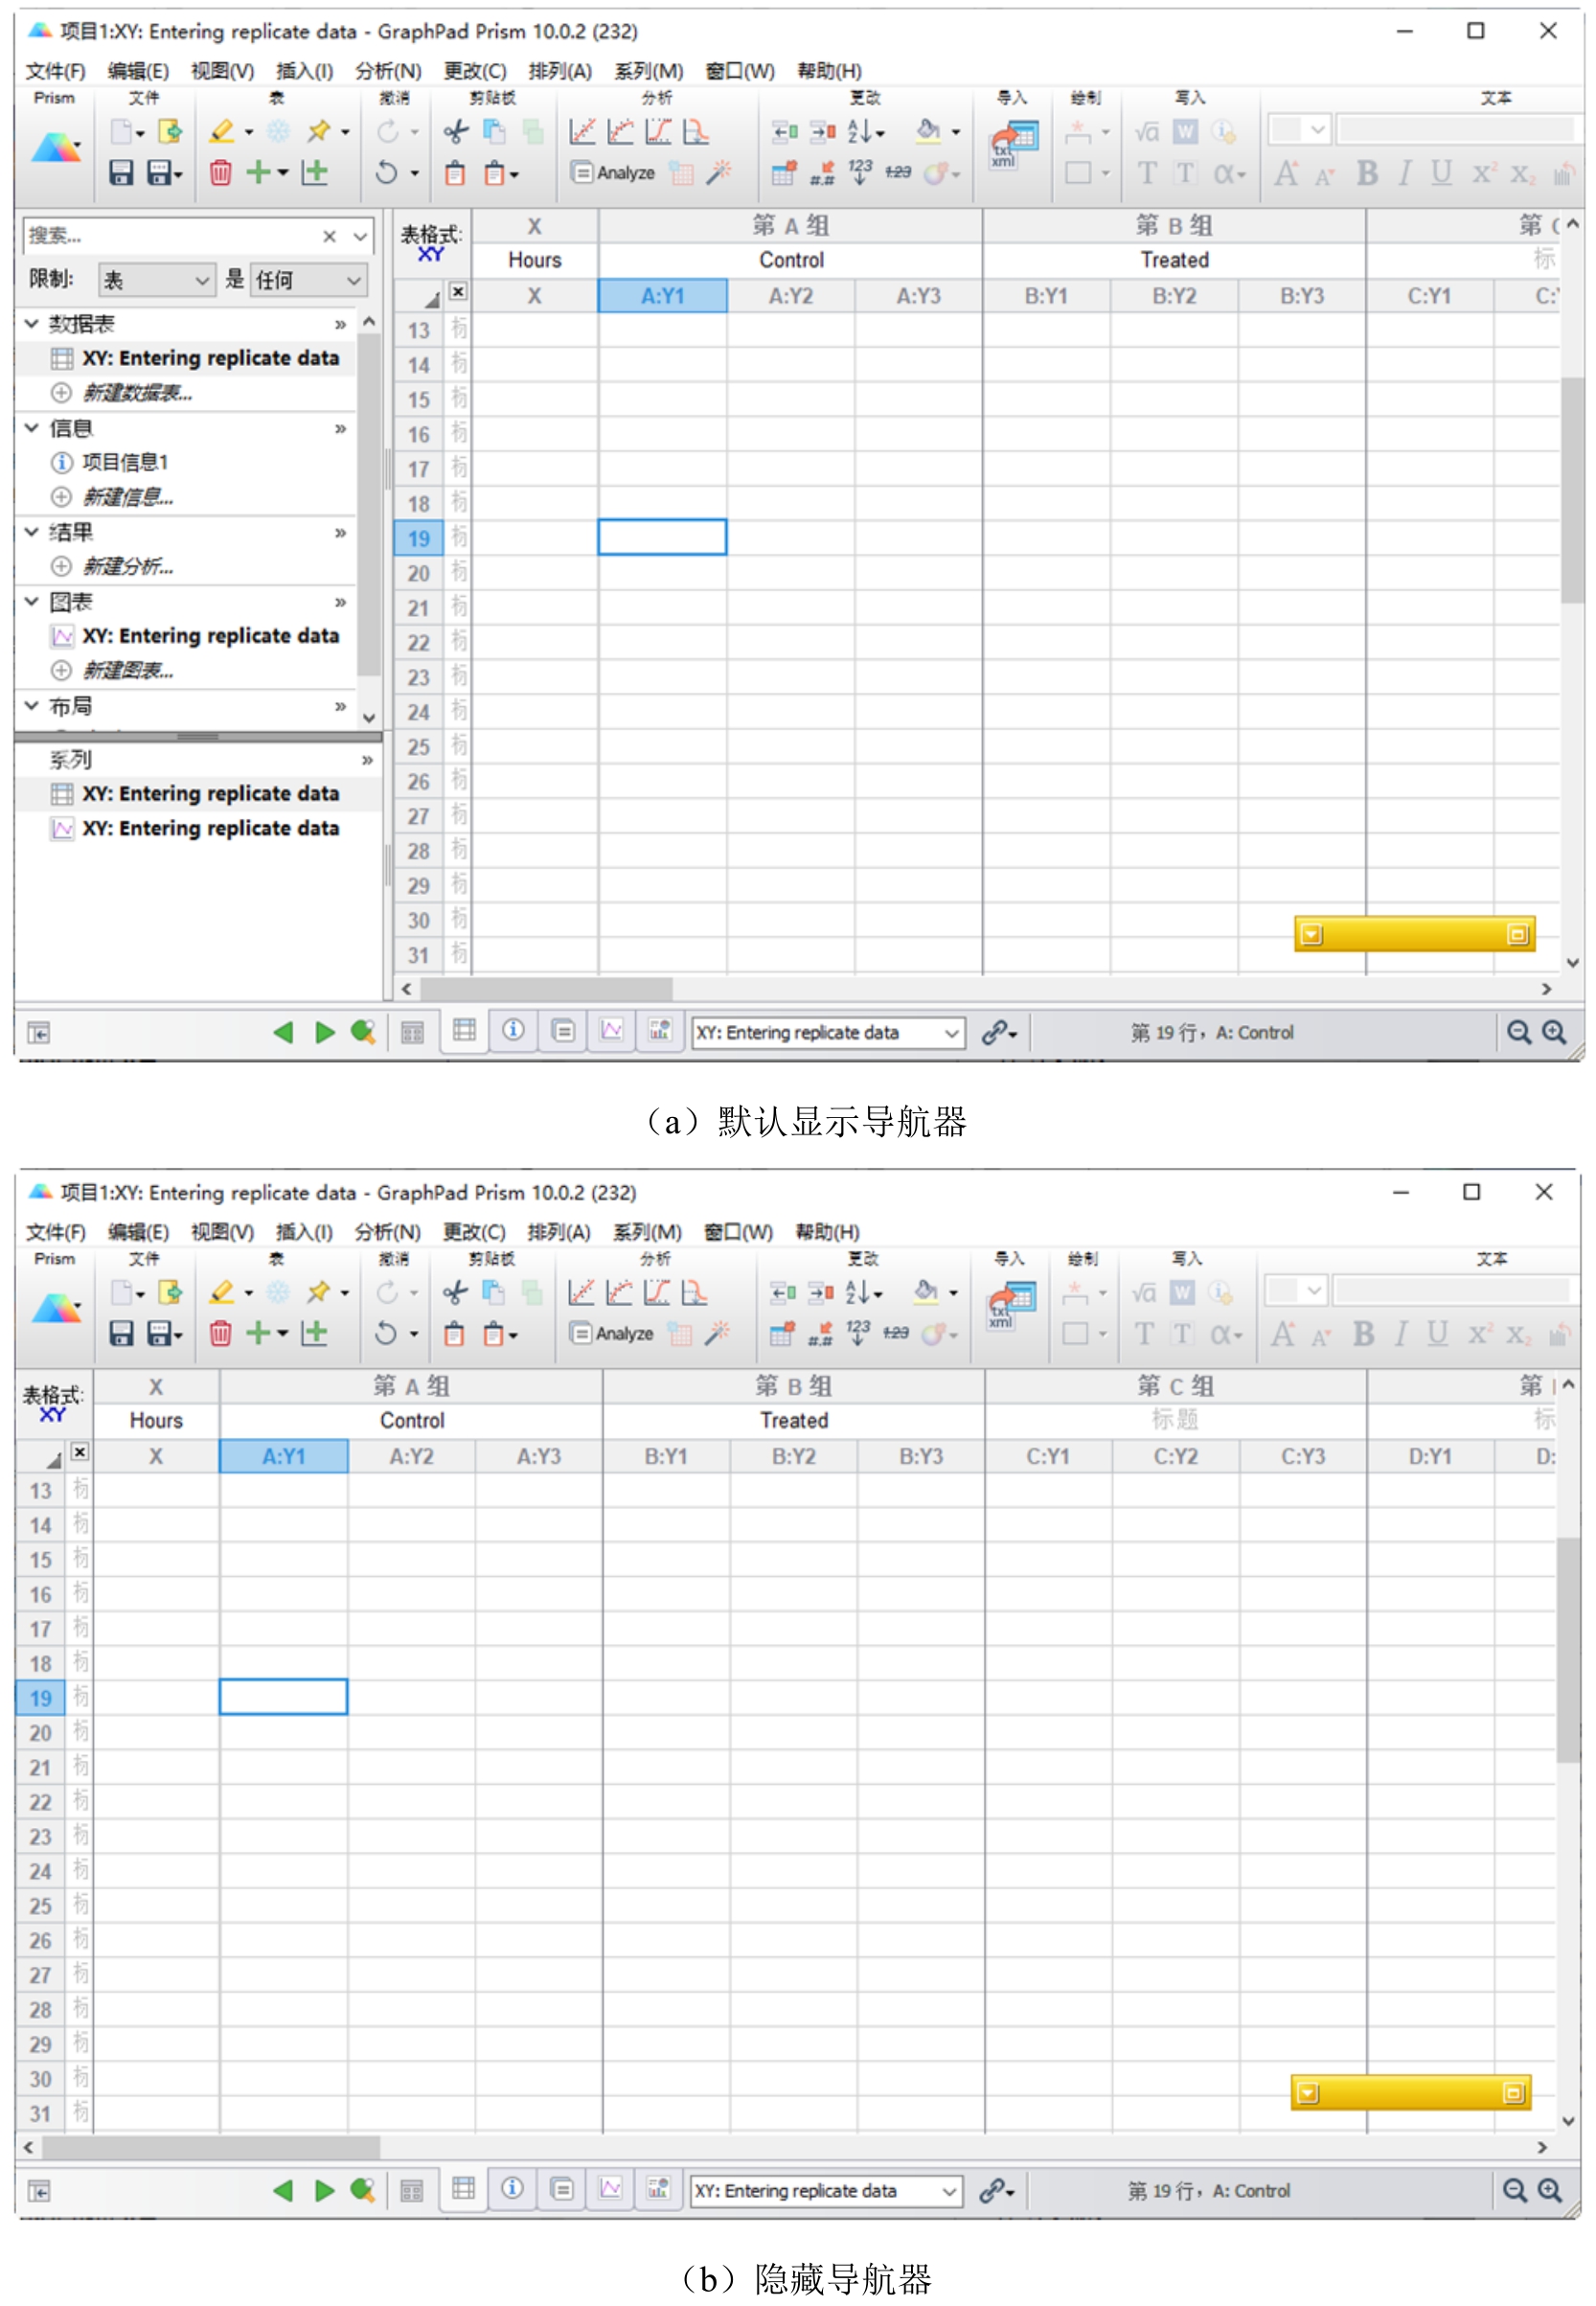This screenshot has height=2306, width=1596.
Task: Open 视图(V) menu in bottom window
Action: pyautogui.click(x=222, y=1231)
